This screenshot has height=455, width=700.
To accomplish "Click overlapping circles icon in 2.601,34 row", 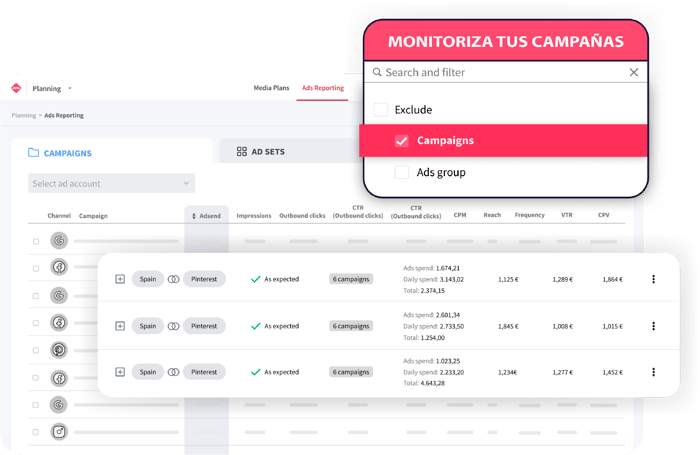I will tap(173, 326).
